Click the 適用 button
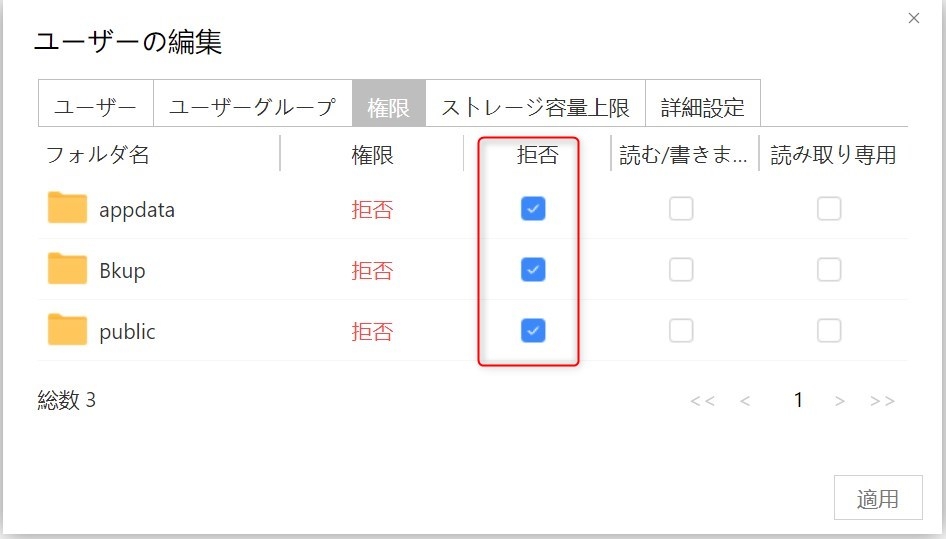Image resolution: width=946 pixels, height=539 pixels. click(877, 498)
